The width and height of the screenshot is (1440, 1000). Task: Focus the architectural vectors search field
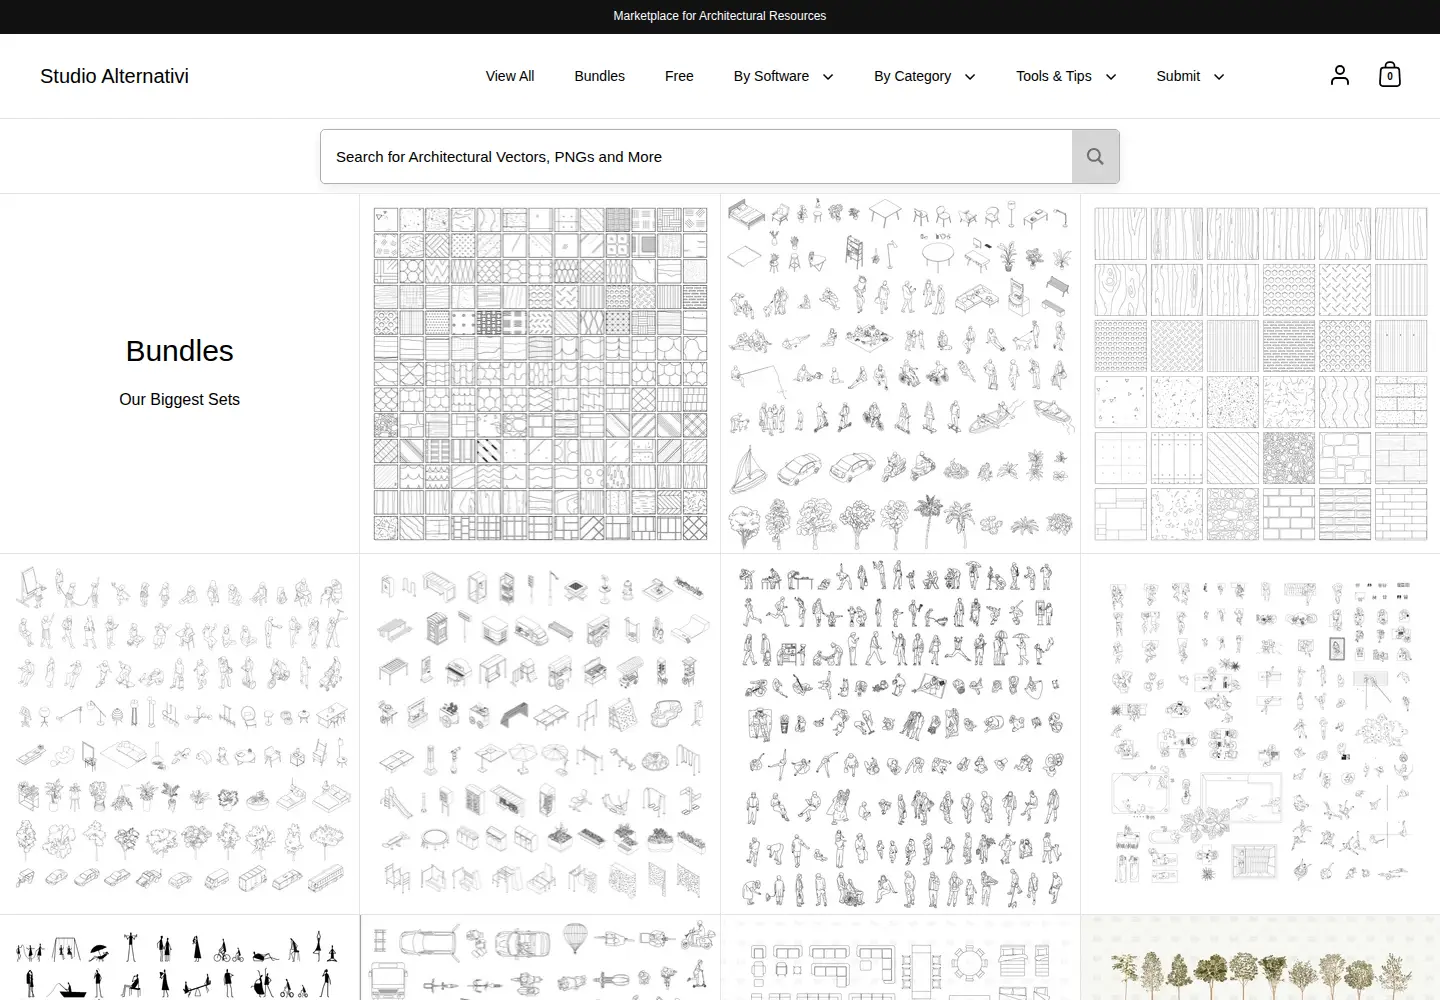(x=696, y=156)
